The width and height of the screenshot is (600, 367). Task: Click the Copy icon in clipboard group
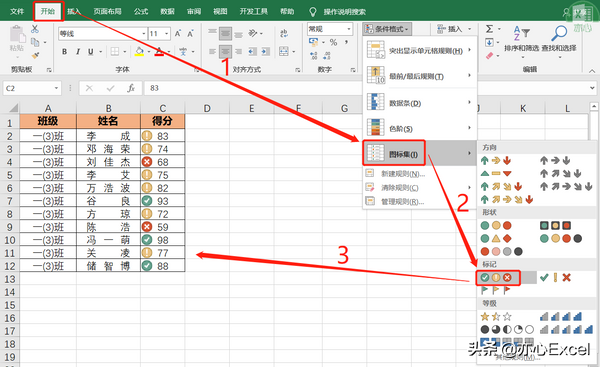tap(35, 42)
